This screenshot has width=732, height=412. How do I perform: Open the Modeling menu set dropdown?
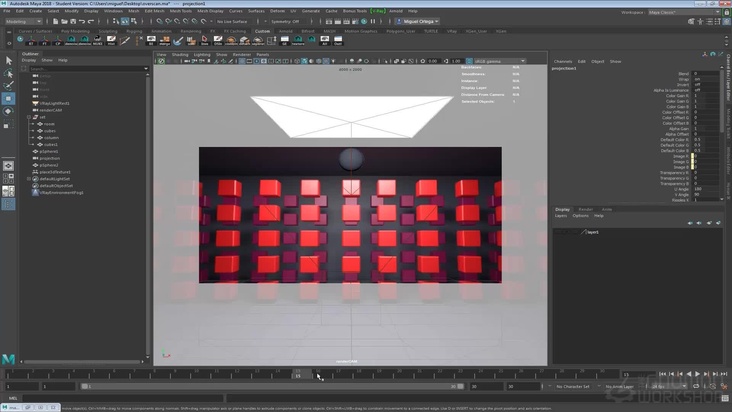tap(24, 21)
